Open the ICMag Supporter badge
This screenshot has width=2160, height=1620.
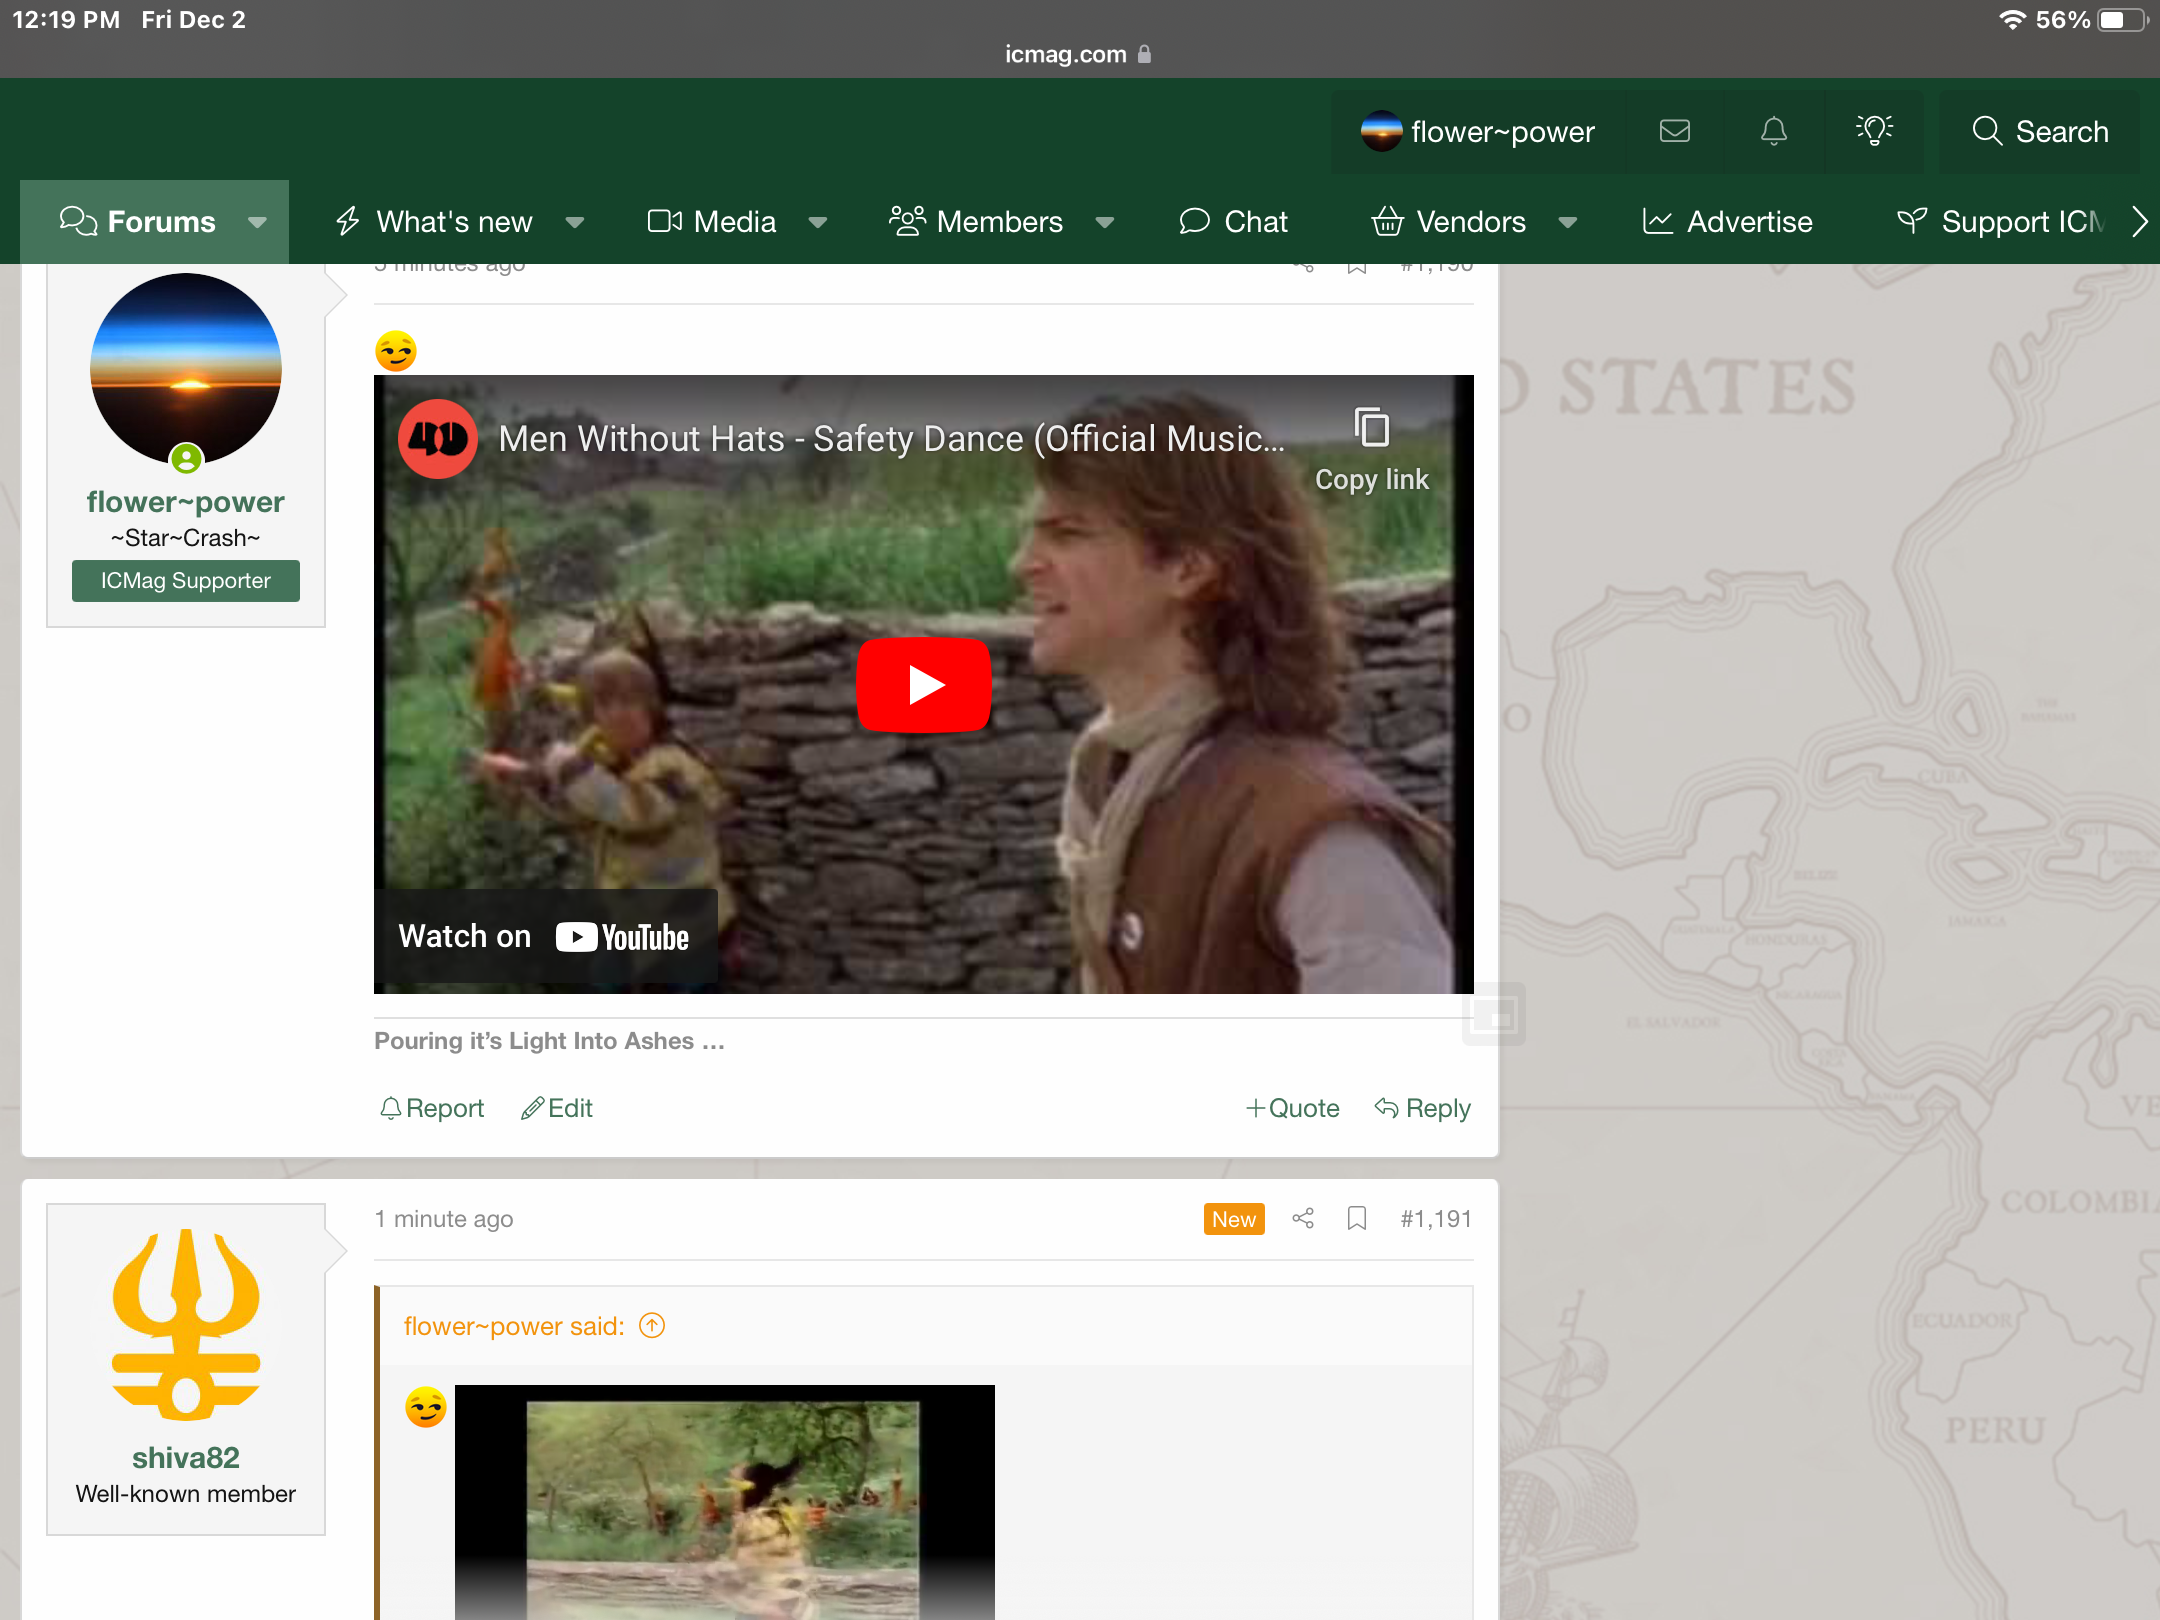(x=186, y=580)
